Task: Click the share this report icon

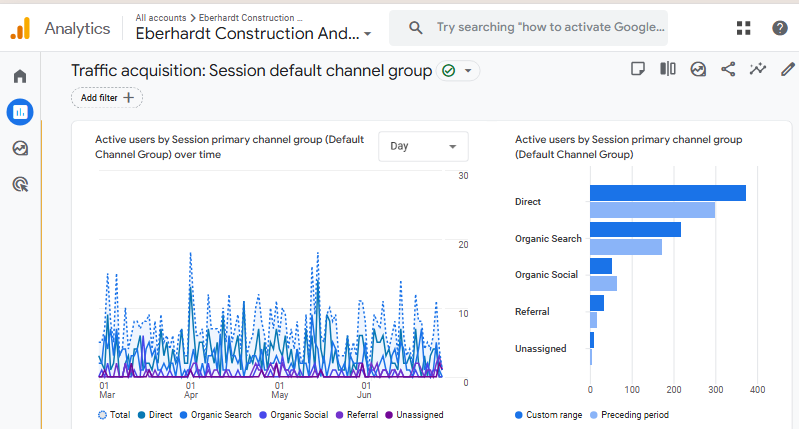Action: [728, 69]
